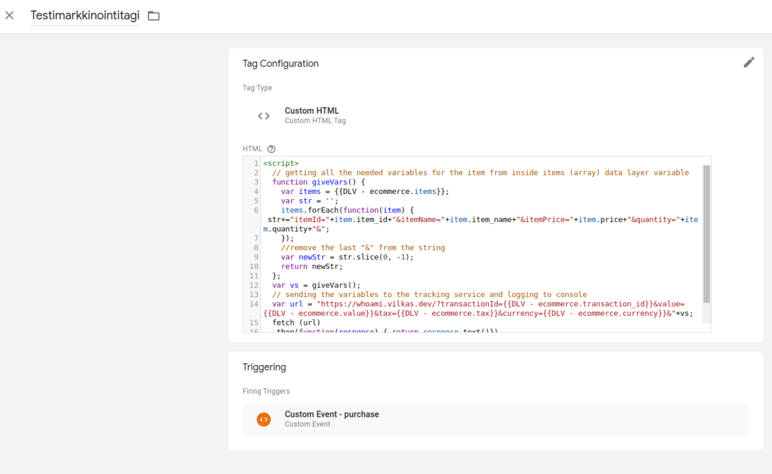
Task: Click the orange Custom Event trigger icon
Action: [x=264, y=419]
